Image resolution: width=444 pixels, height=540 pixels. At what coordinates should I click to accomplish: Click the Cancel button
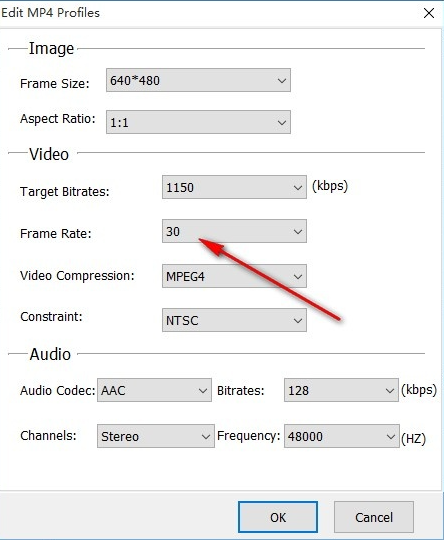pyautogui.click(x=374, y=517)
